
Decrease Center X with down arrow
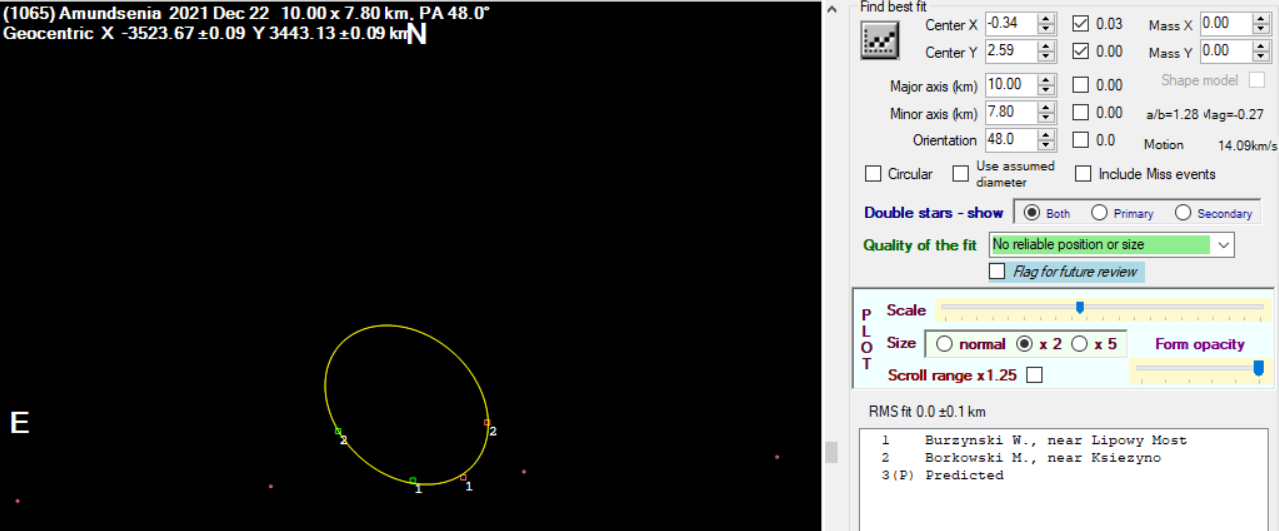pyautogui.click(x=1047, y=29)
